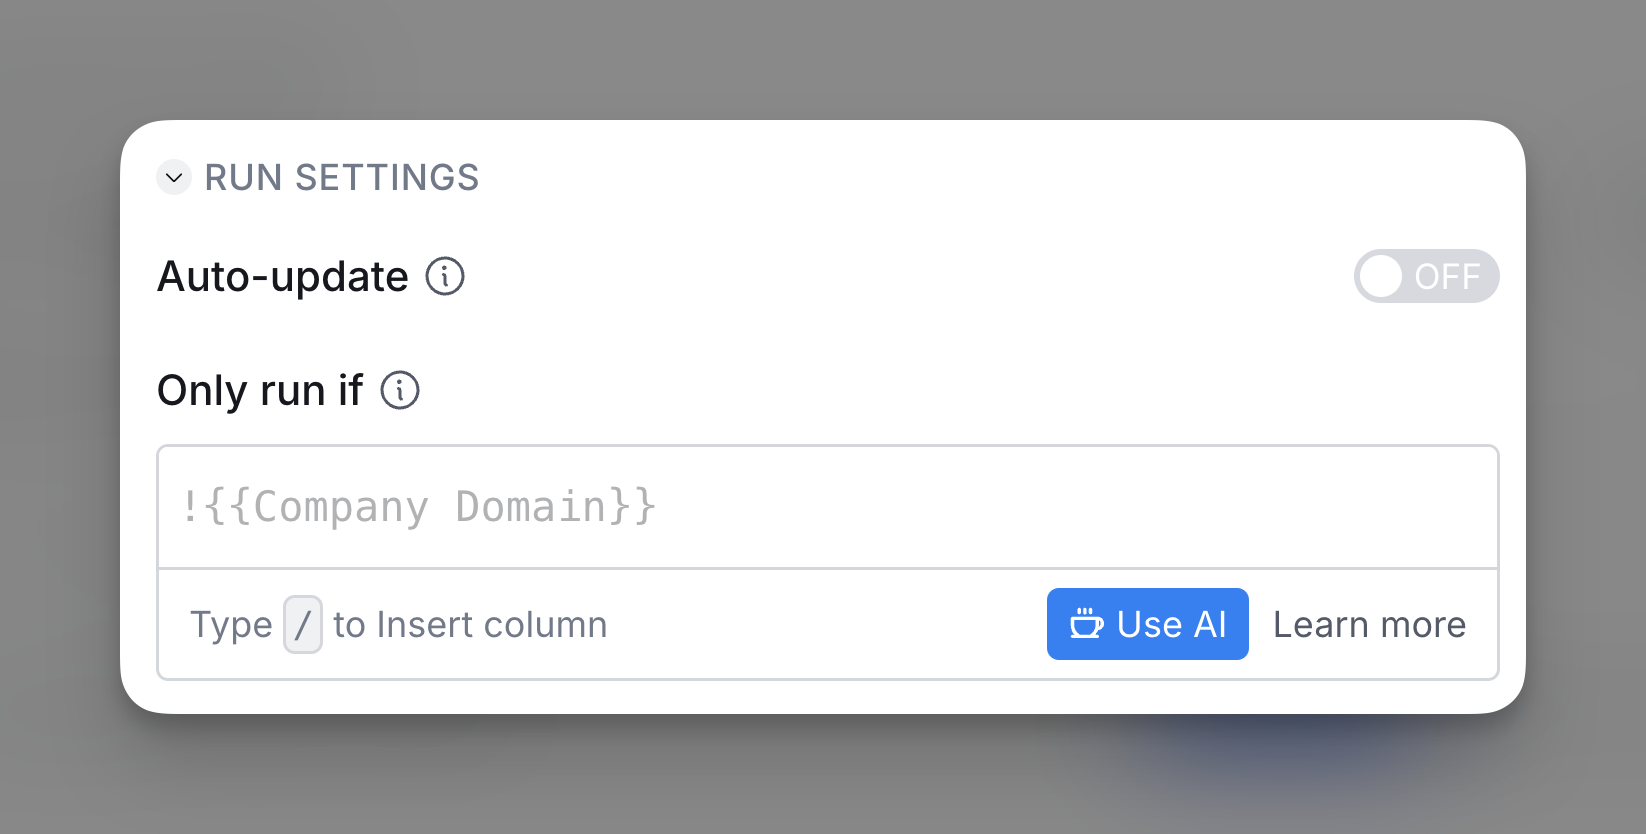Click the coffee cup icon in Use AI

pos(1086,624)
